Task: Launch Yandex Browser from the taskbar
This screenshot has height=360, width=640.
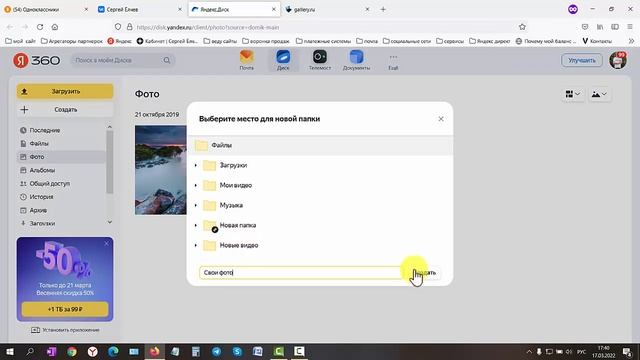Action: [93, 351]
